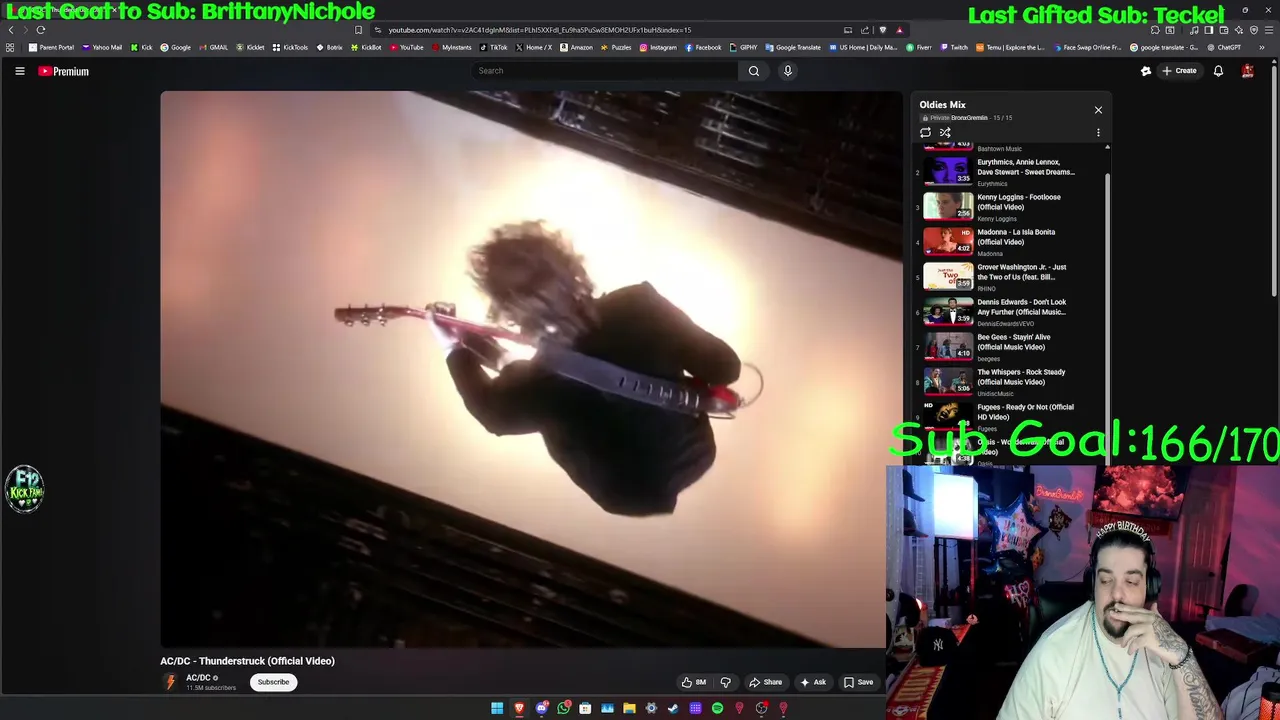Open Brave Rewards triangle icon
Viewport: 1280px width, 720px height.
coord(899,30)
